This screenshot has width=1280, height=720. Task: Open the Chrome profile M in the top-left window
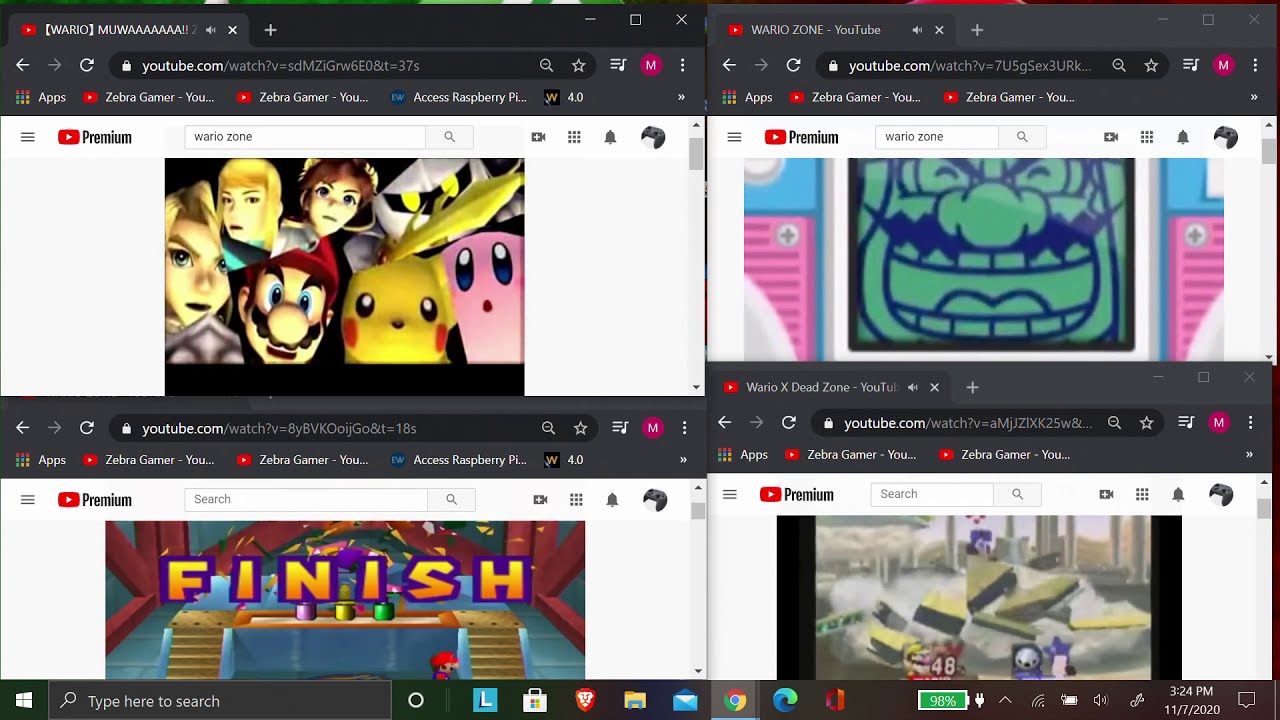click(651, 65)
